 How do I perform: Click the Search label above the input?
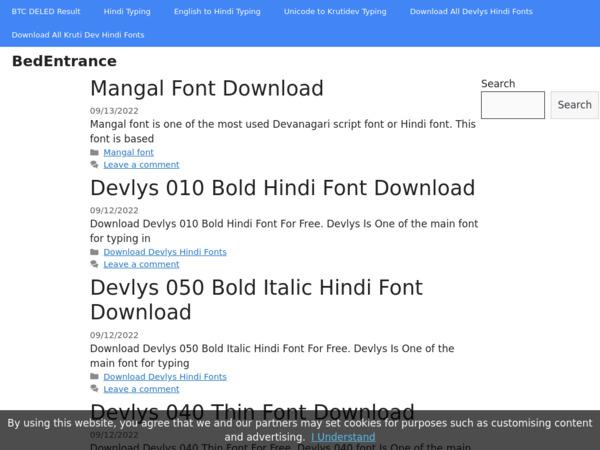[x=498, y=84]
